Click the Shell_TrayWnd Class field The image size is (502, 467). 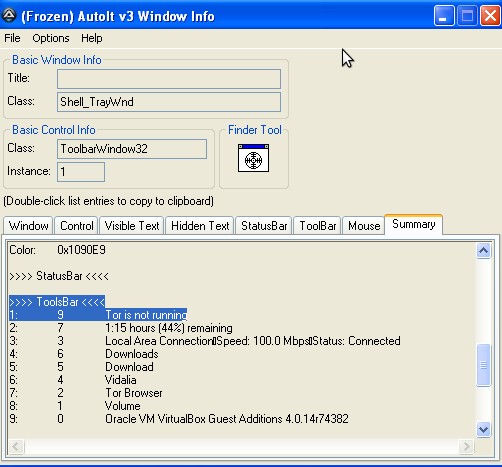[x=169, y=102]
